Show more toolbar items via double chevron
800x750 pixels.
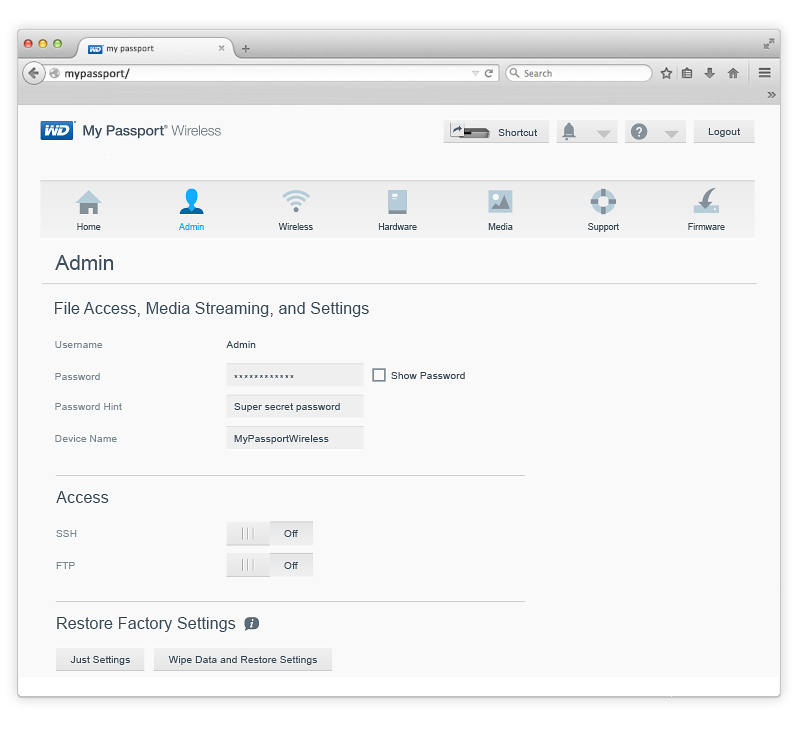point(771,95)
